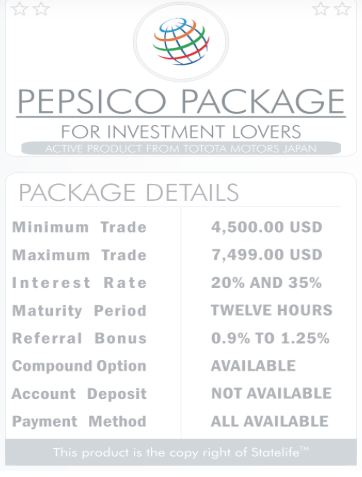Click ALL AVAILABLE payment method value
The width and height of the screenshot is (362, 477).
[x=270, y=421]
